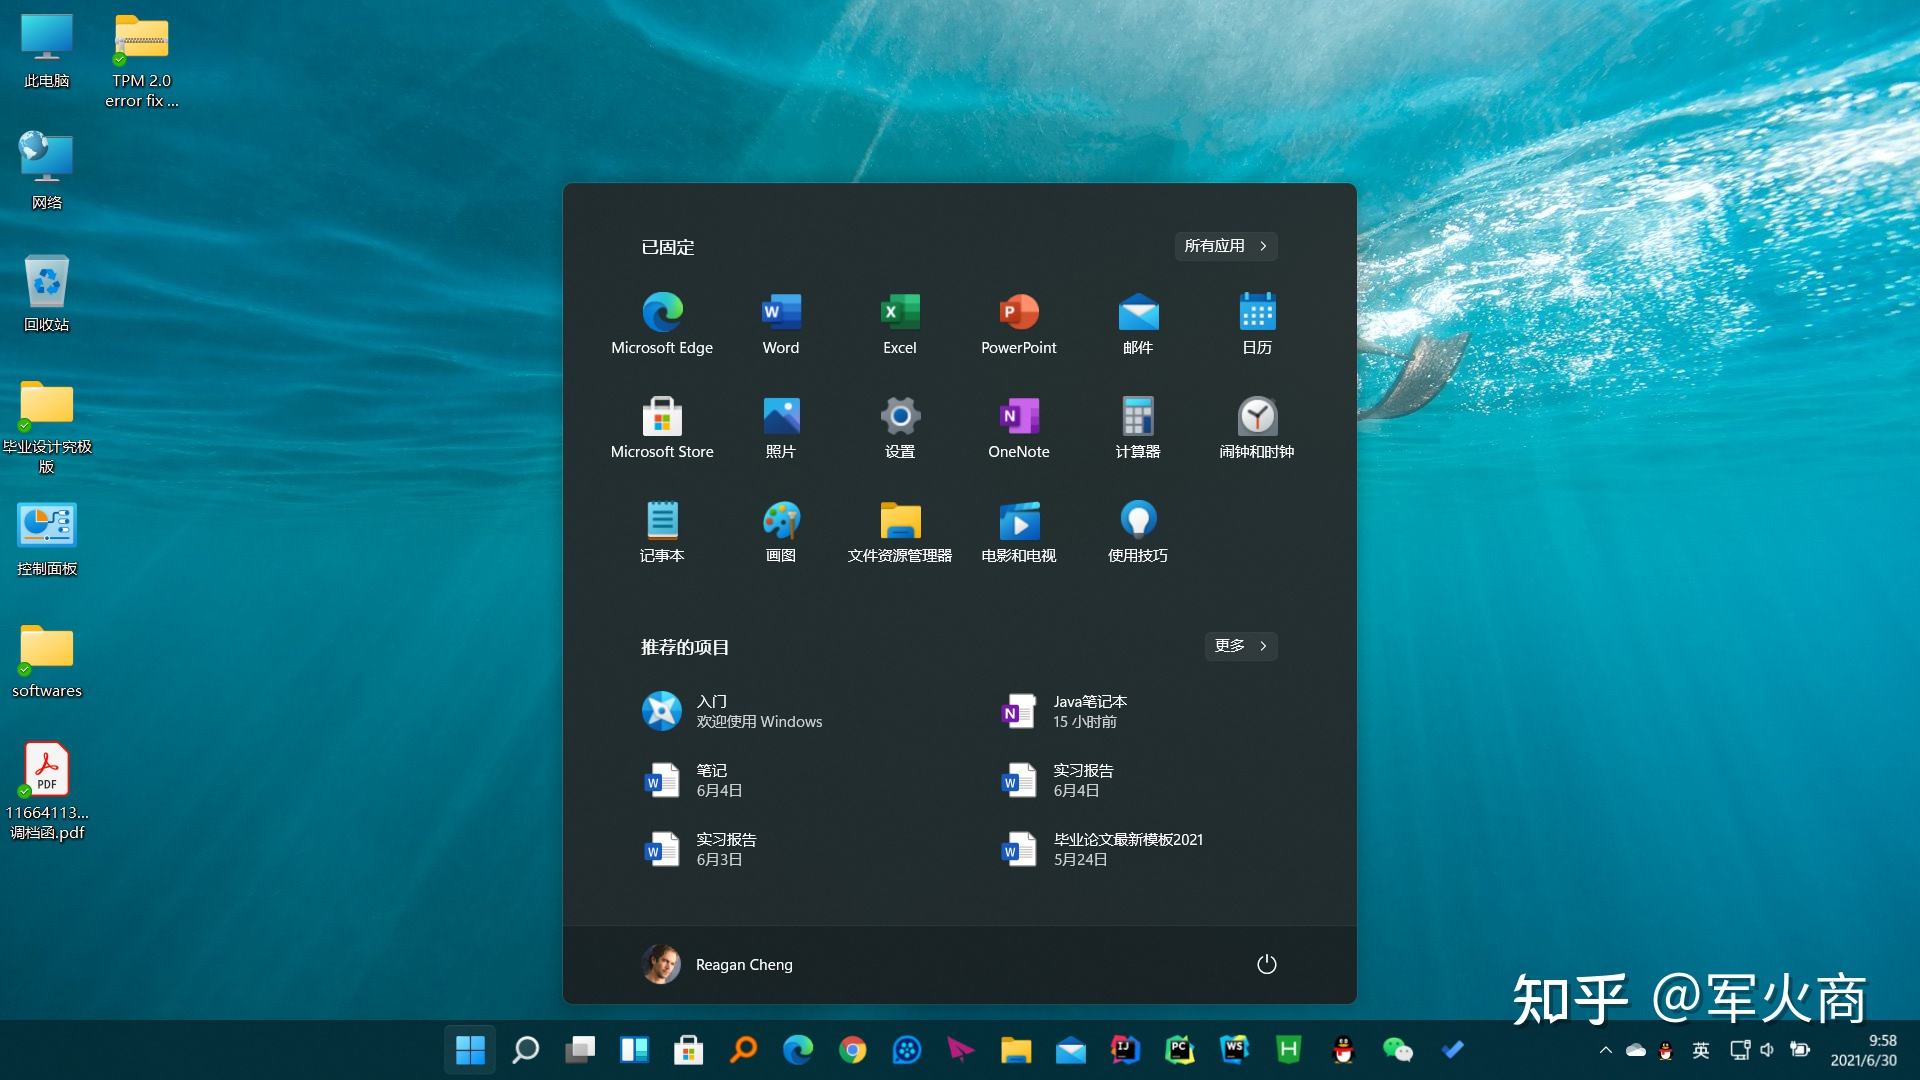Launch Word from the pinned apps

(781, 324)
